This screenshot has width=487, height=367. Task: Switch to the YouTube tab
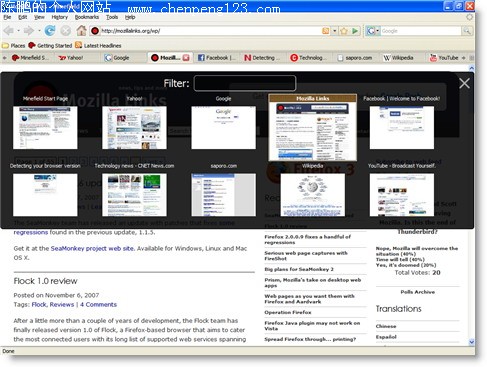click(445, 58)
